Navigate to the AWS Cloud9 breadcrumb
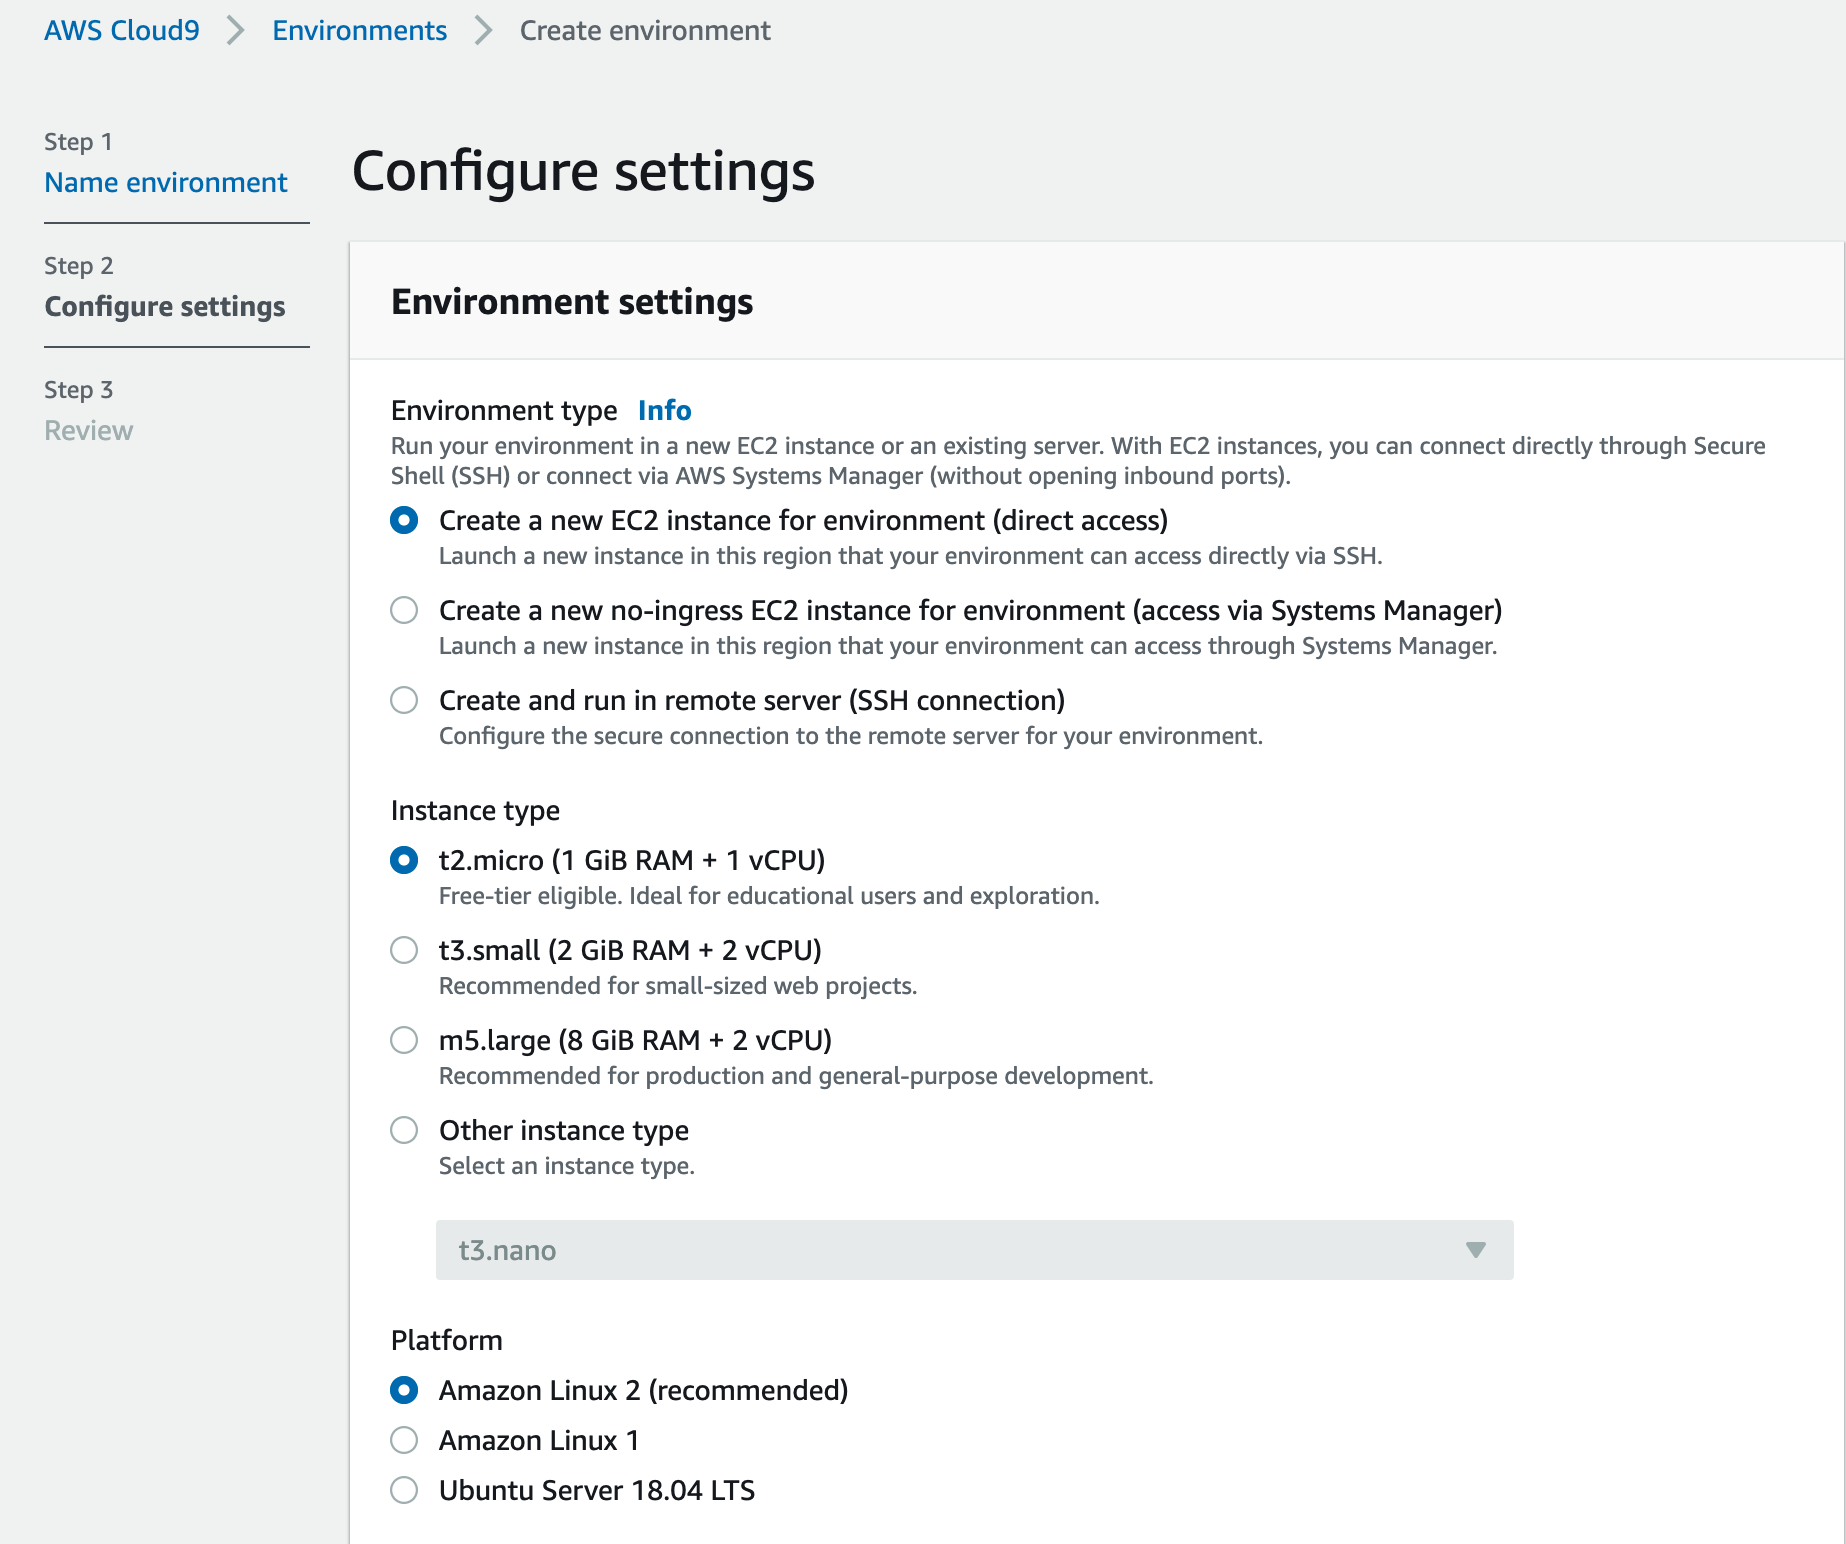 point(120,30)
